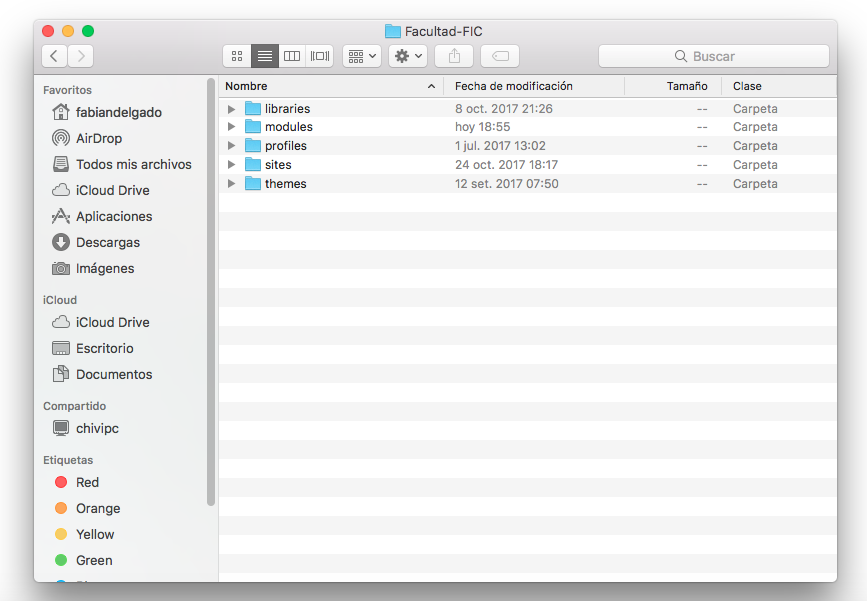
Task: Select the Red tag in sidebar
Action: (87, 482)
